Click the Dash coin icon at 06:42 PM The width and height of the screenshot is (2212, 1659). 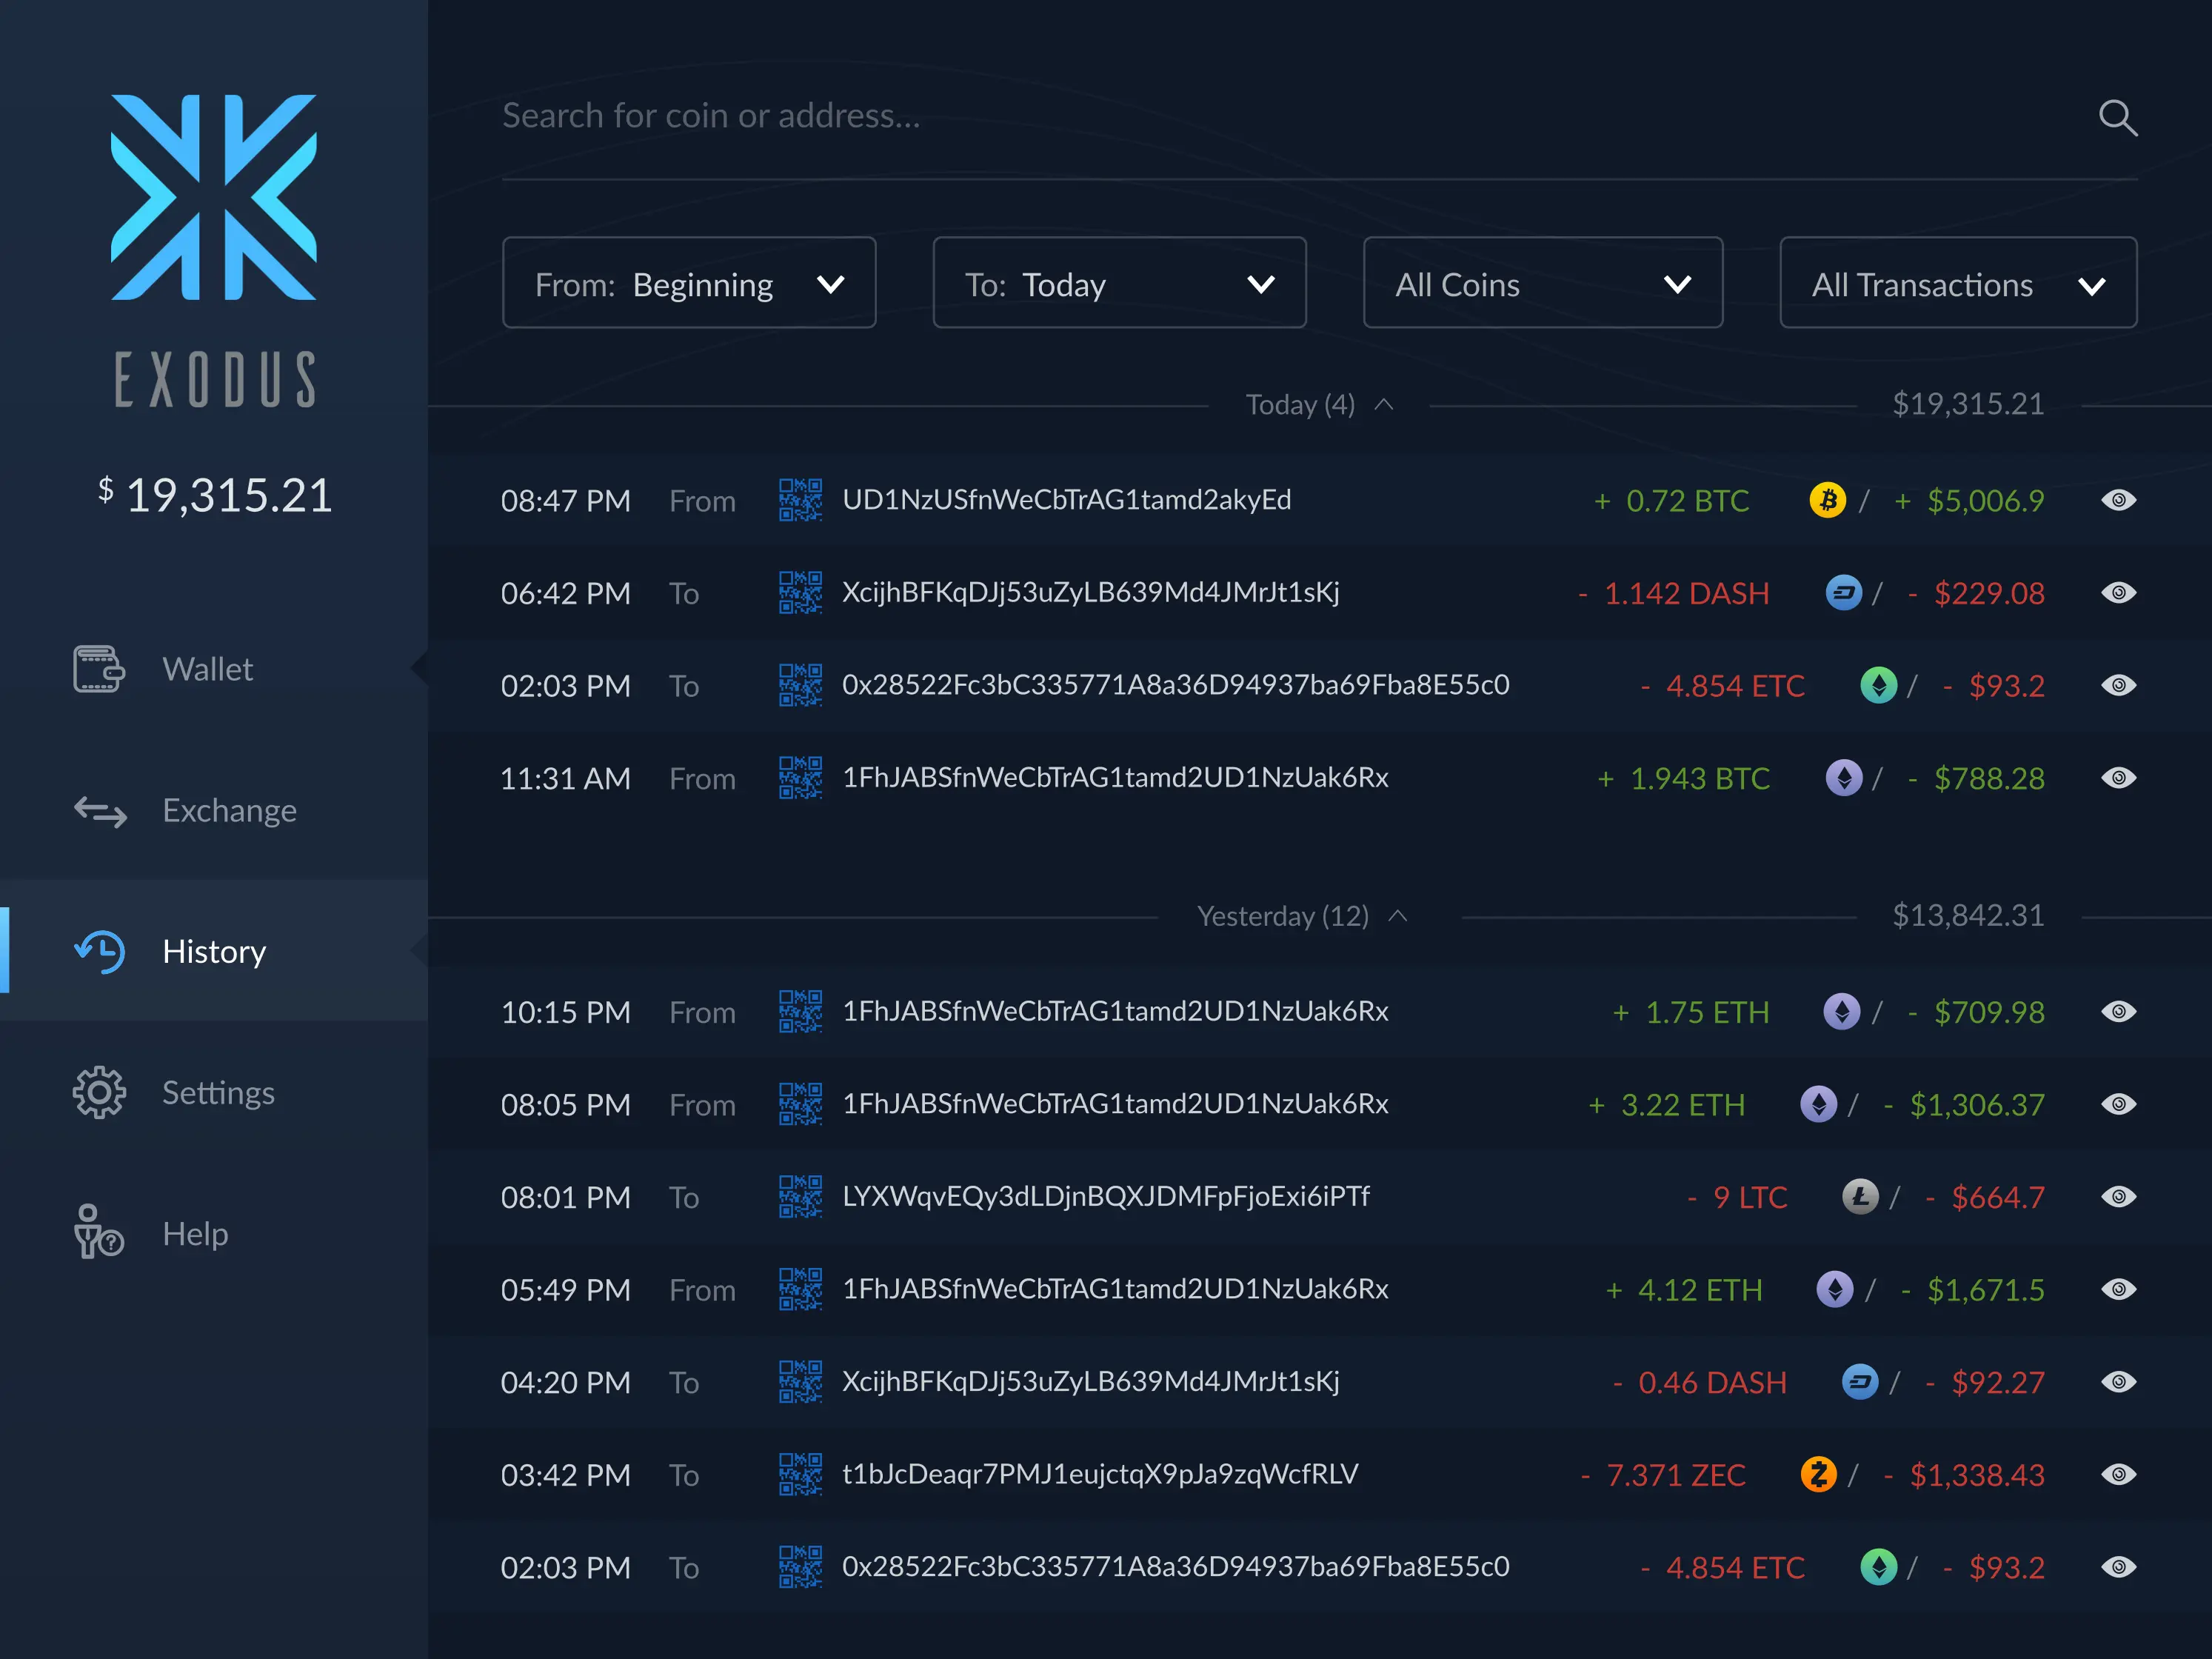(x=1844, y=592)
